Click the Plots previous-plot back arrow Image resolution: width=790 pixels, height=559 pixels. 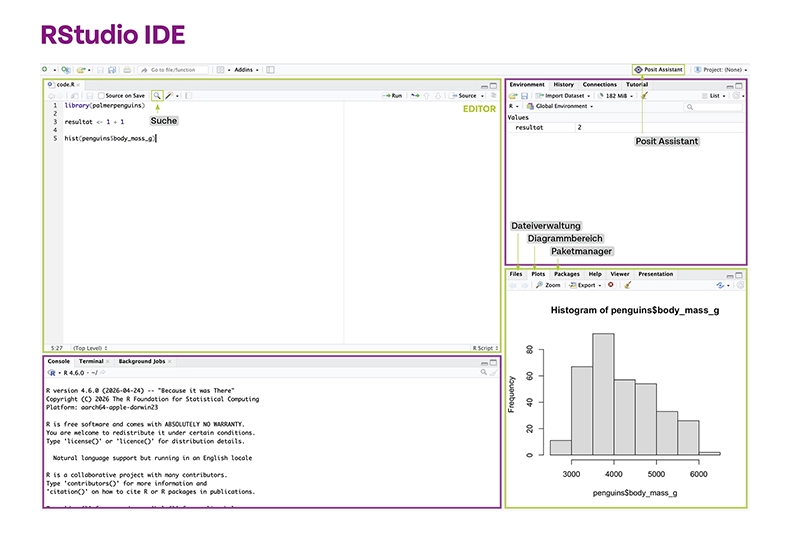(x=513, y=285)
